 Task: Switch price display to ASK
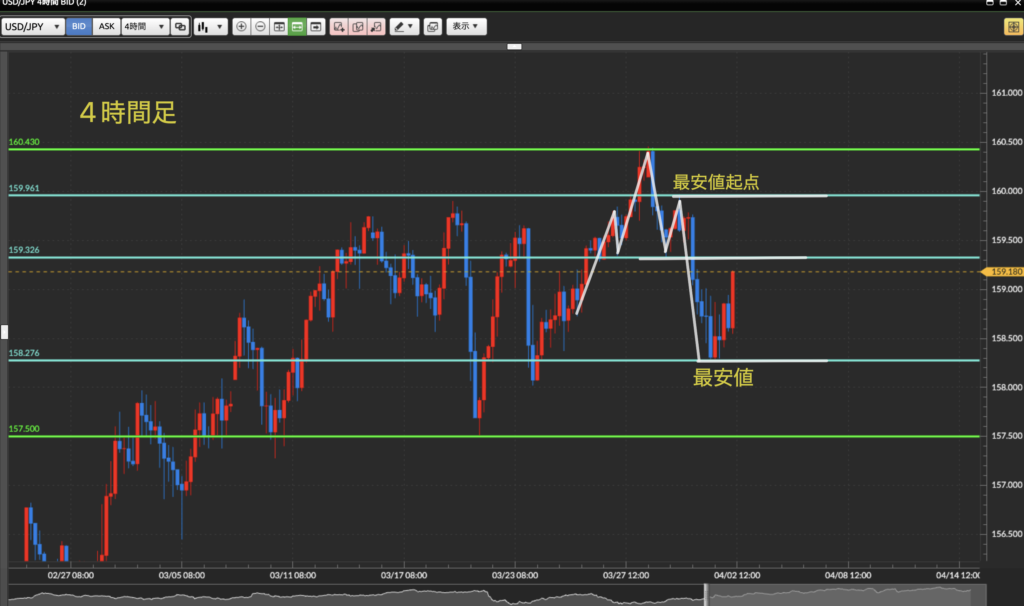point(106,27)
